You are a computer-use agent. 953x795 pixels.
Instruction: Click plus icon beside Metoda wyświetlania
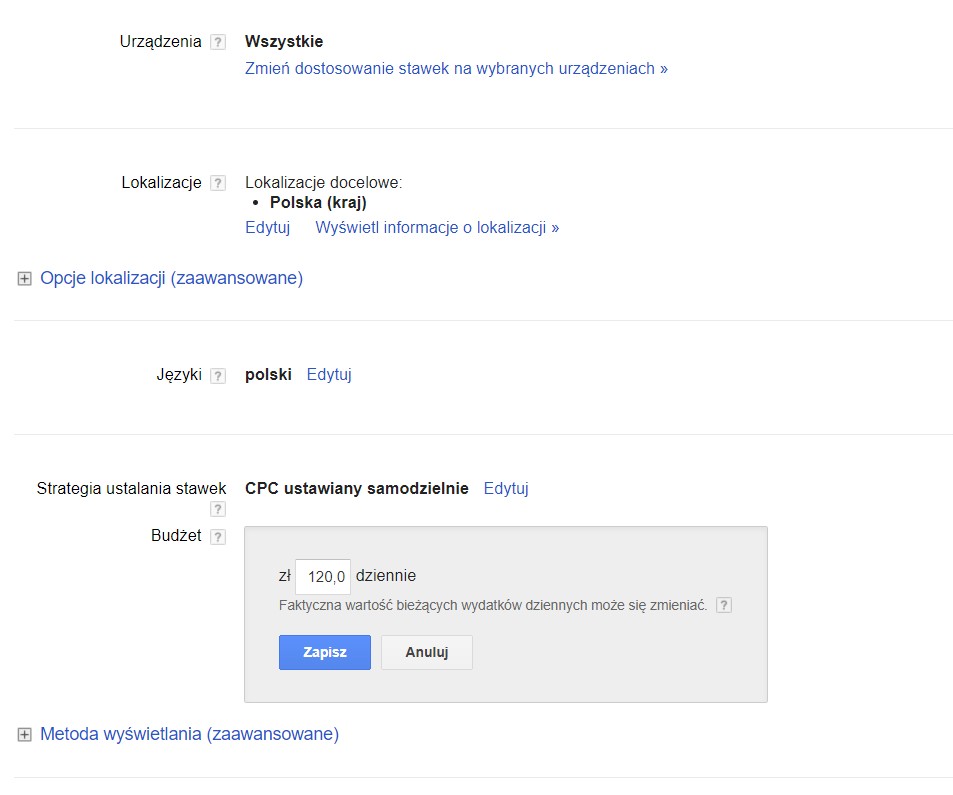(x=25, y=735)
